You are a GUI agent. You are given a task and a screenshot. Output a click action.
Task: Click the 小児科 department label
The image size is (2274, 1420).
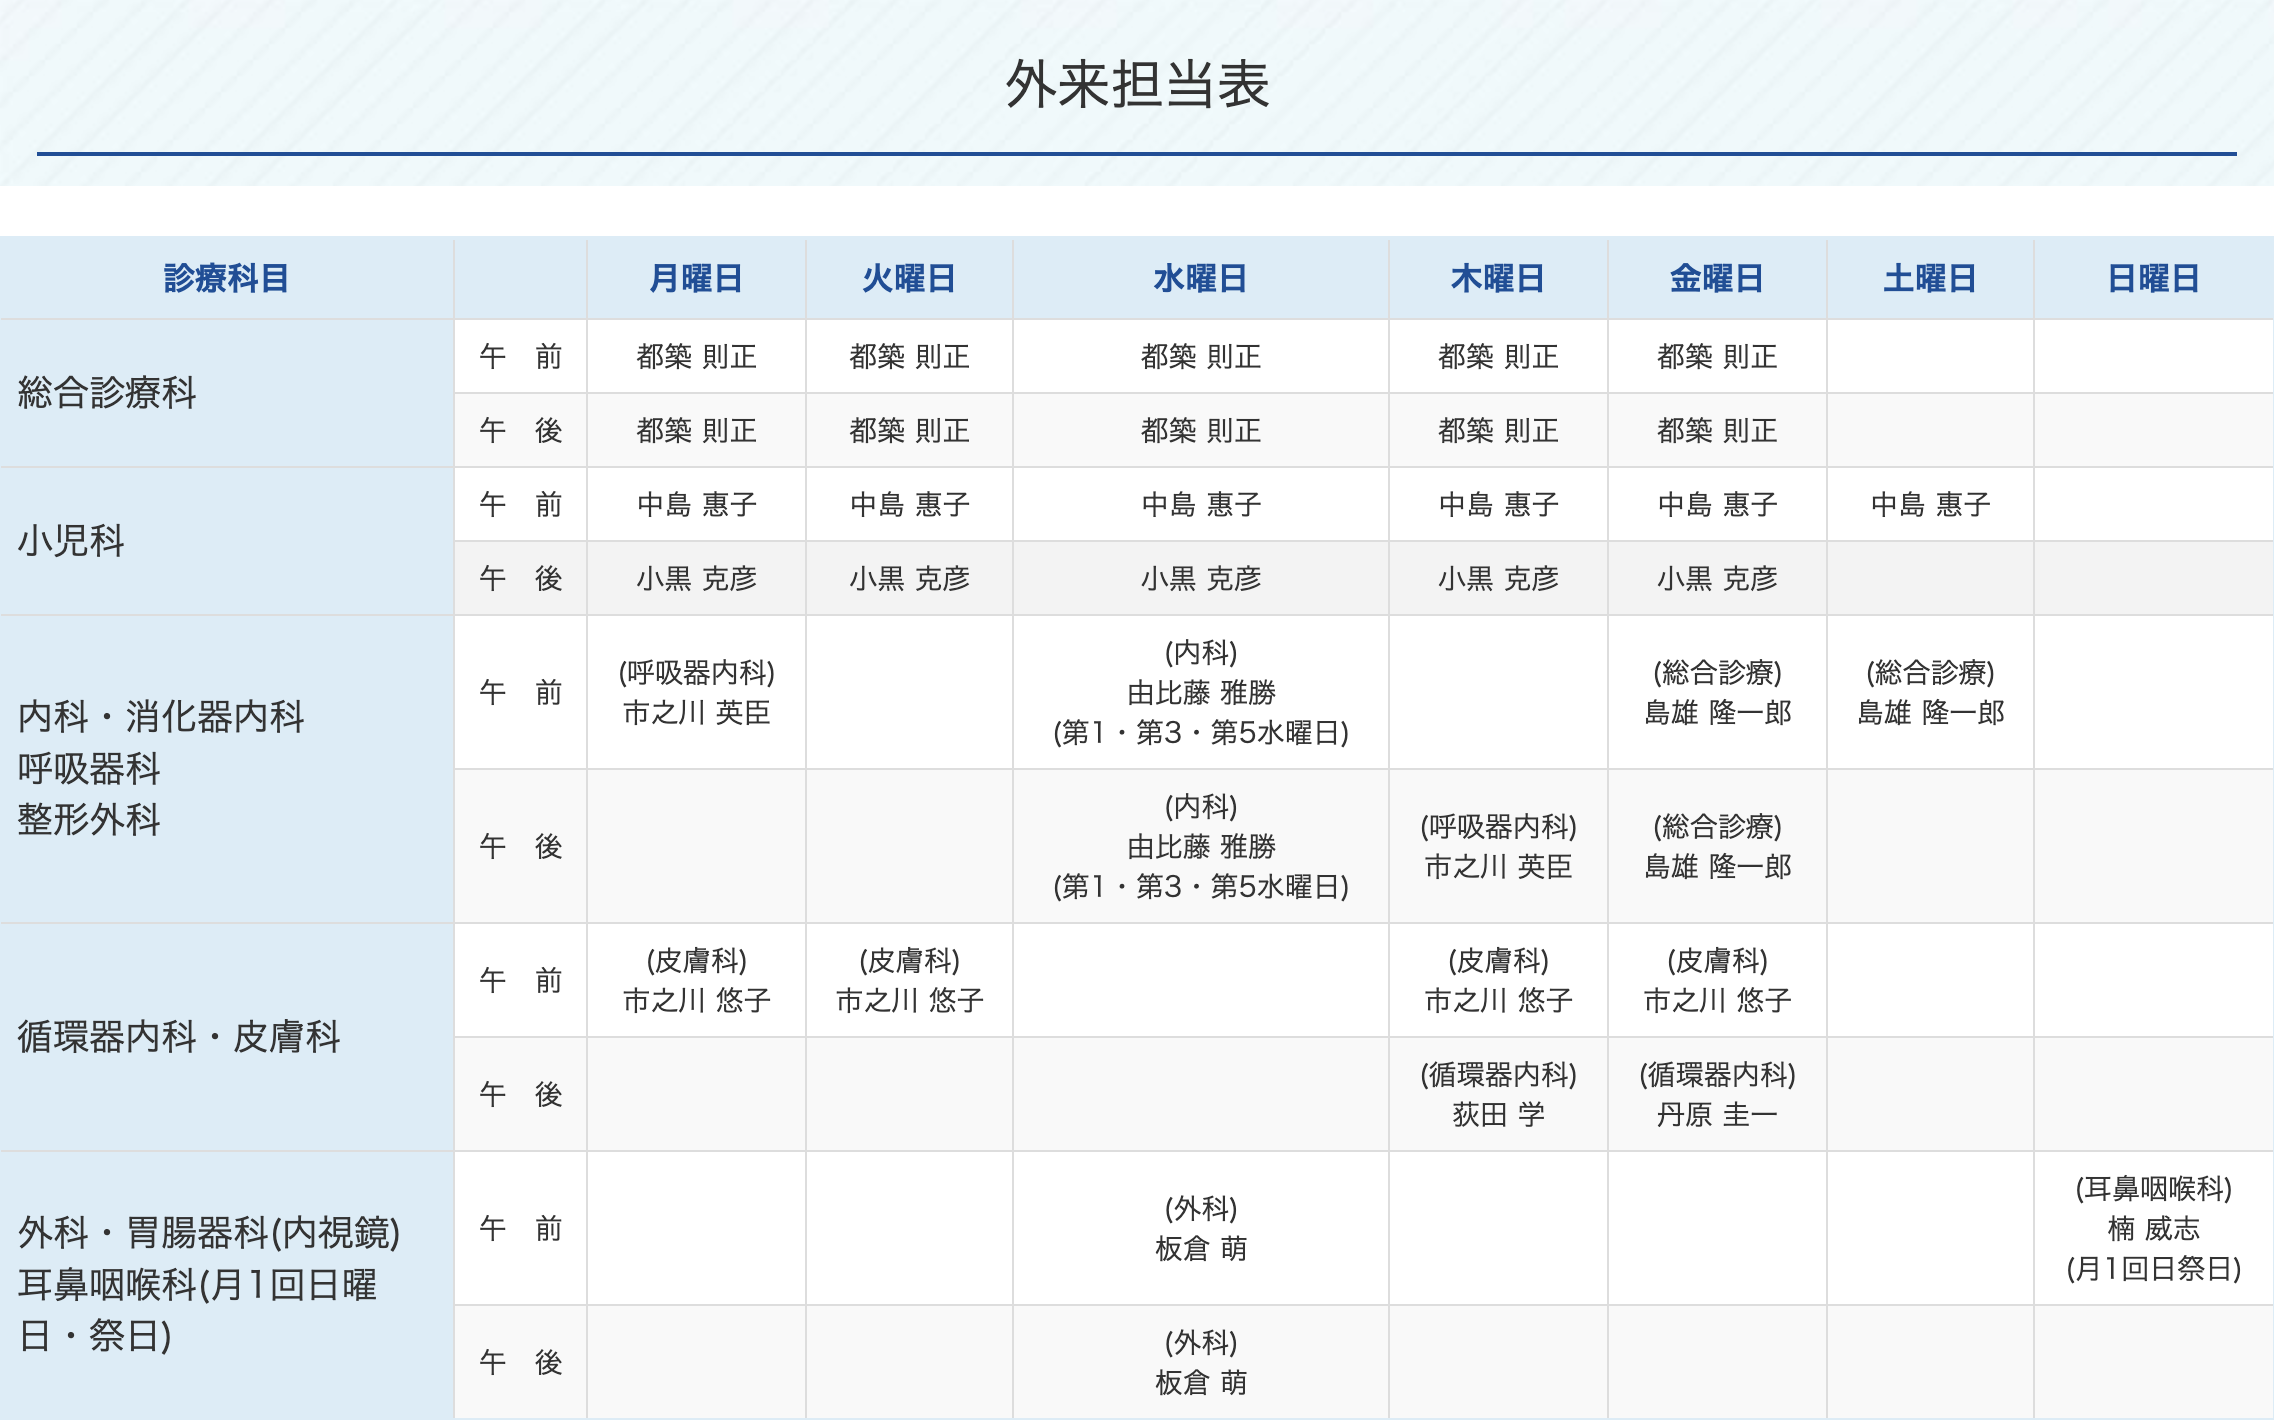(71, 541)
